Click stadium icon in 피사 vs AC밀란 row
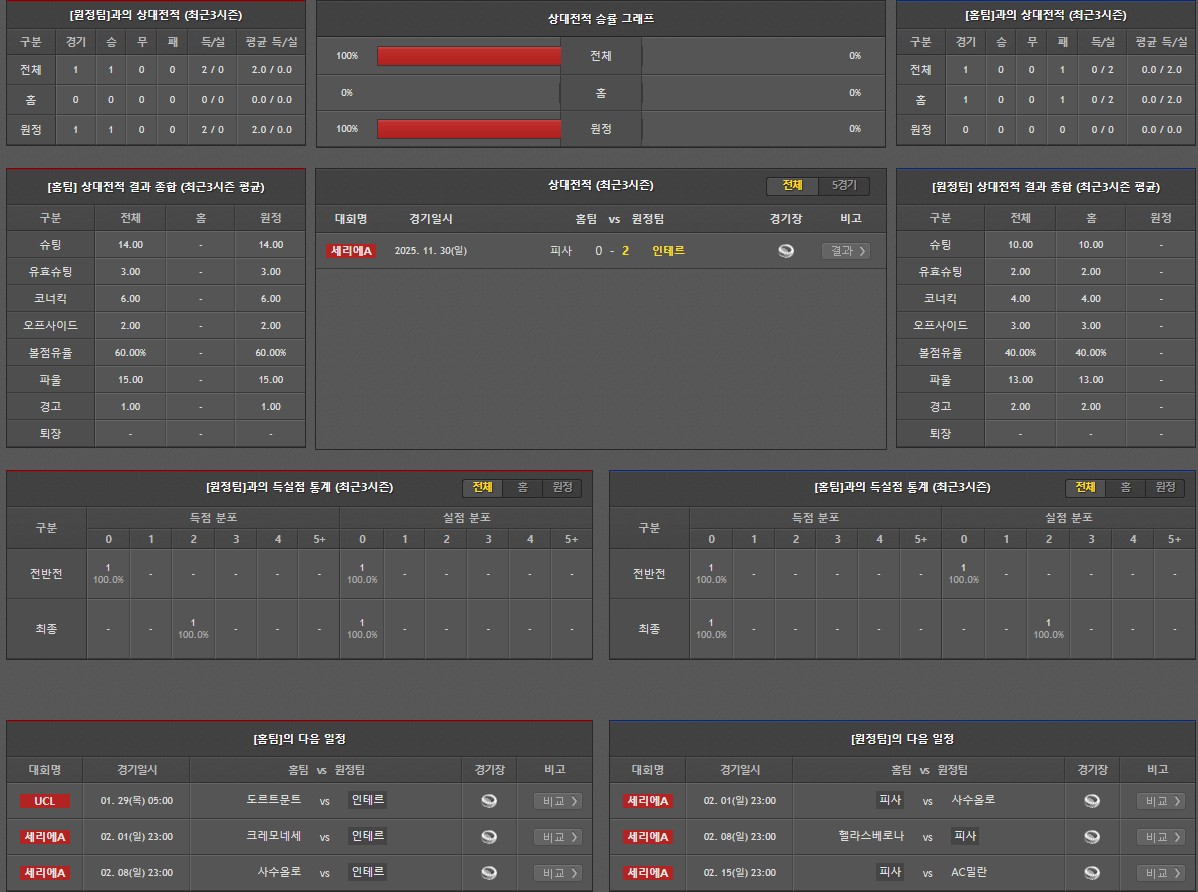Image resolution: width=1198 pixels, height=892 pixels. pyautogui.click(x=1092, y=873)
